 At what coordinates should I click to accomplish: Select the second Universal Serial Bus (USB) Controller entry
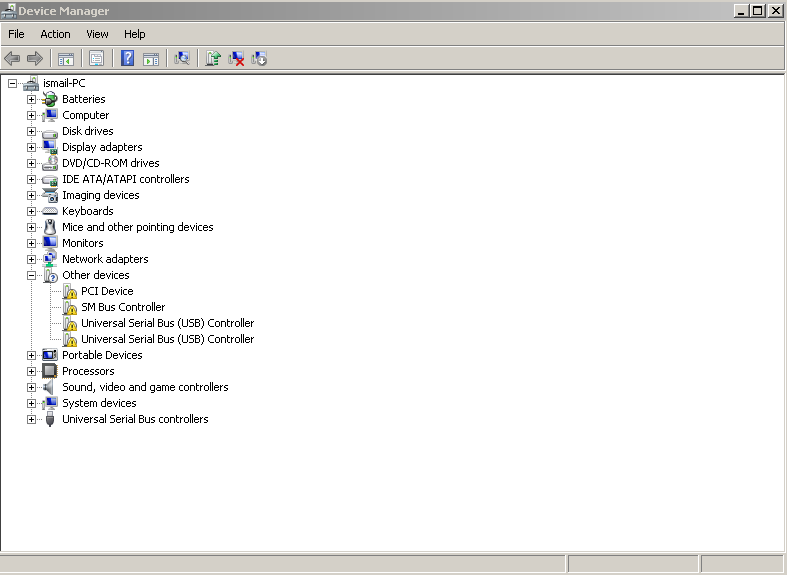click(x=168, y=339)
